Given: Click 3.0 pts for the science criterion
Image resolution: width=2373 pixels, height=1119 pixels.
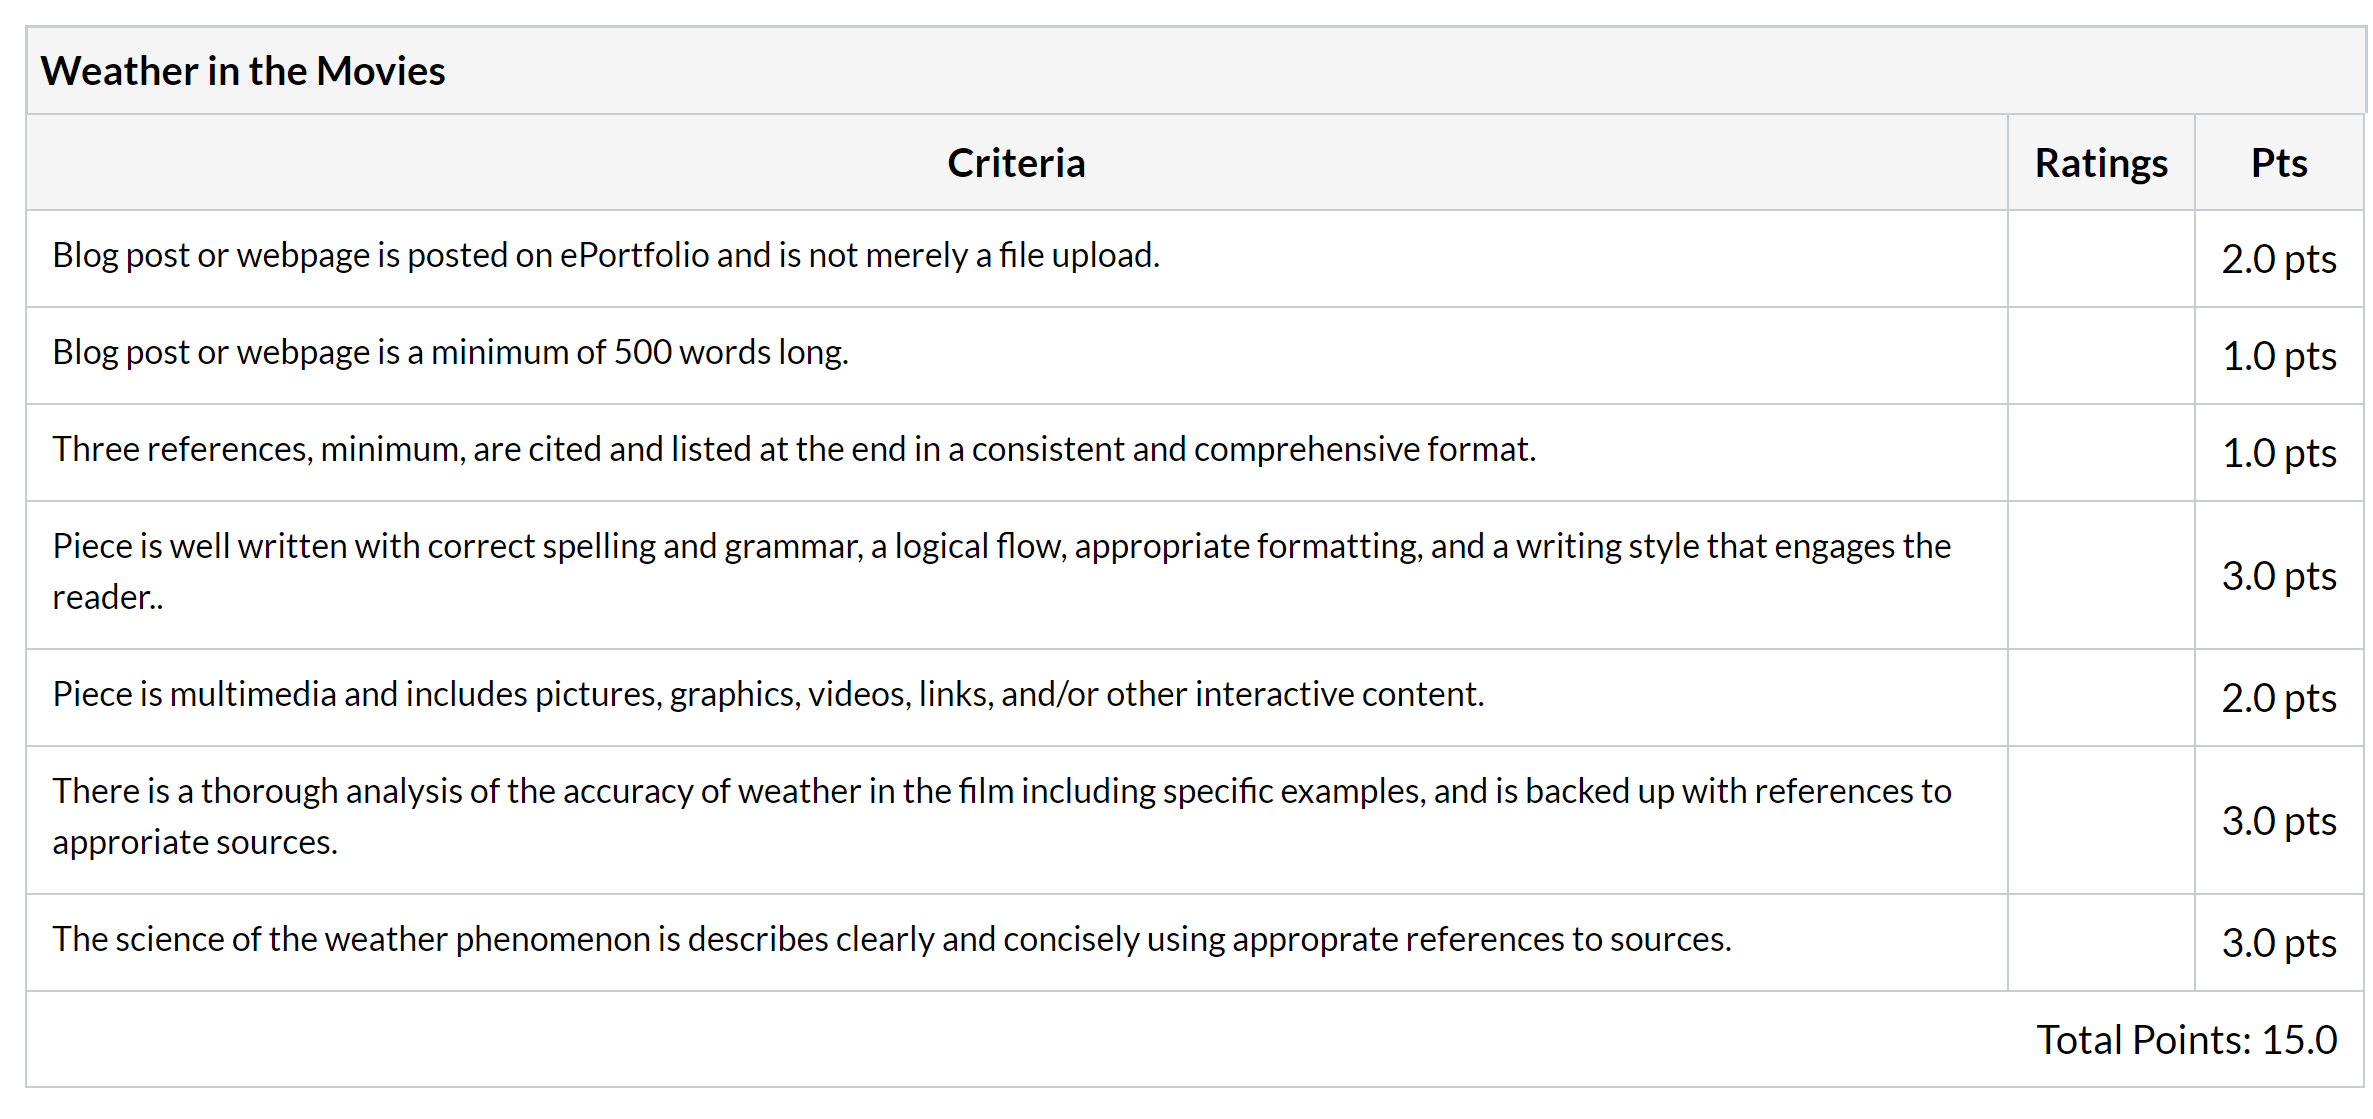Looking at the screenshot, I should (x=2279, y=943).
